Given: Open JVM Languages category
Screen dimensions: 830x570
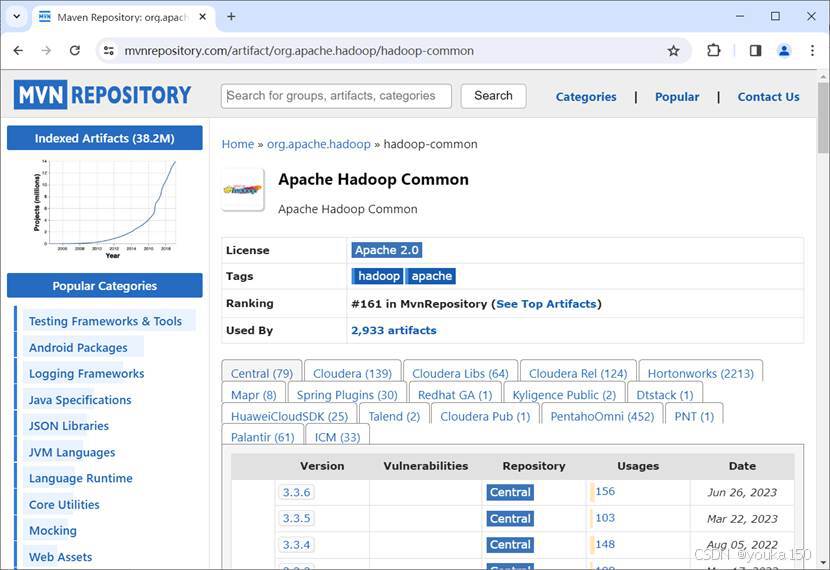Looking at the screenshot, I should [x=72, y=453].
